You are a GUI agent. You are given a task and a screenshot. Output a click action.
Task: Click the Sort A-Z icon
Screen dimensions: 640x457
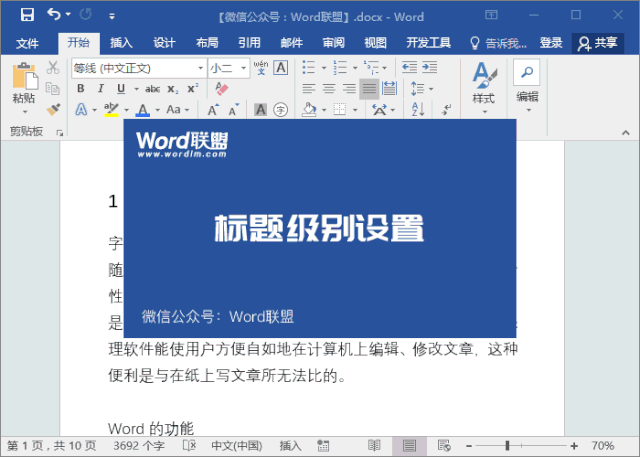click(418, 110)
